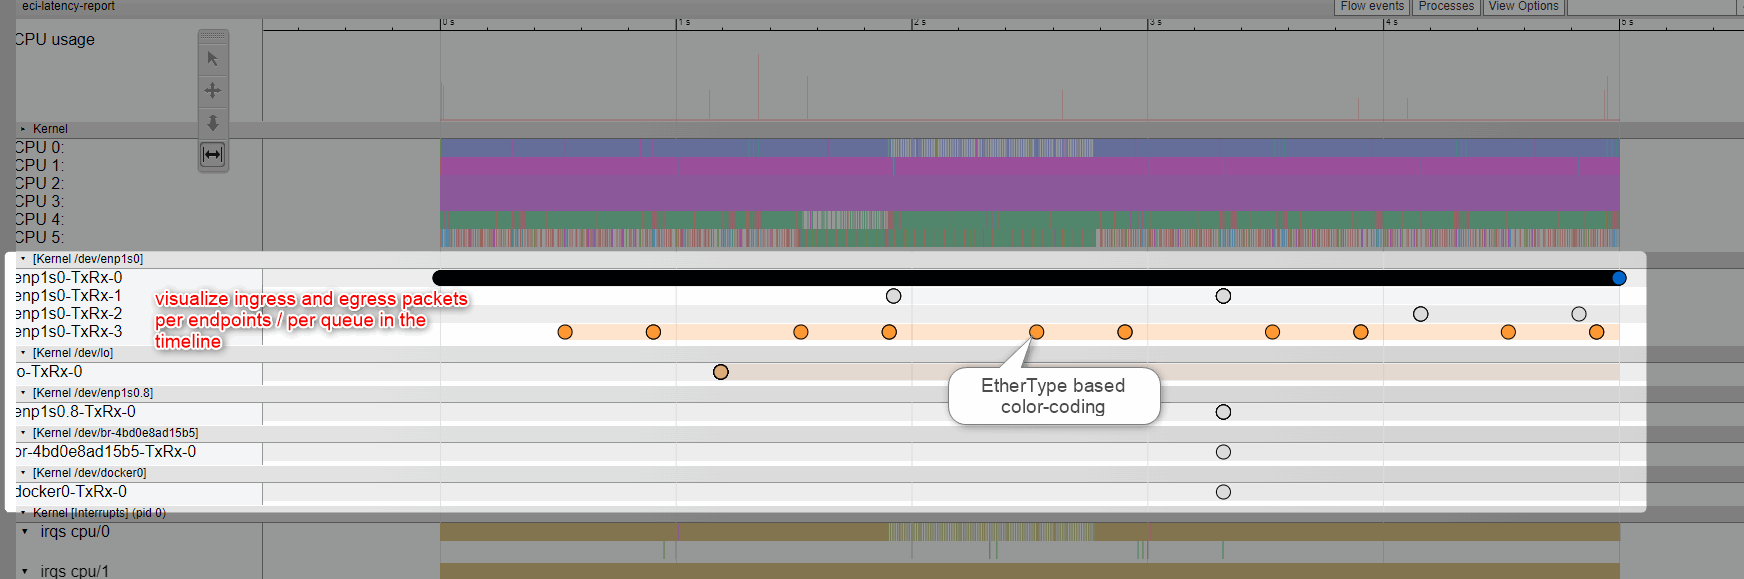Click the CPU 2 purple scheduling slice track
The height and width of the screenshot is (579, 1744).
pos(1030,184)
